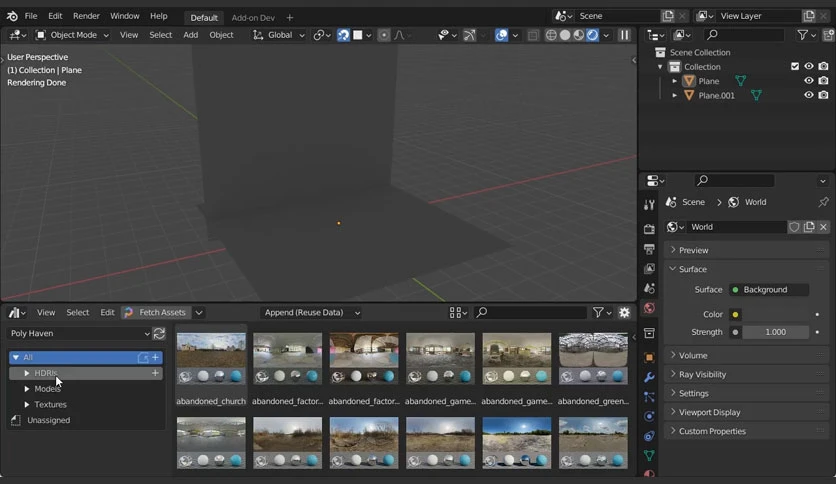Click the properties editor search field
836x484 pixels.
(734, 180)
